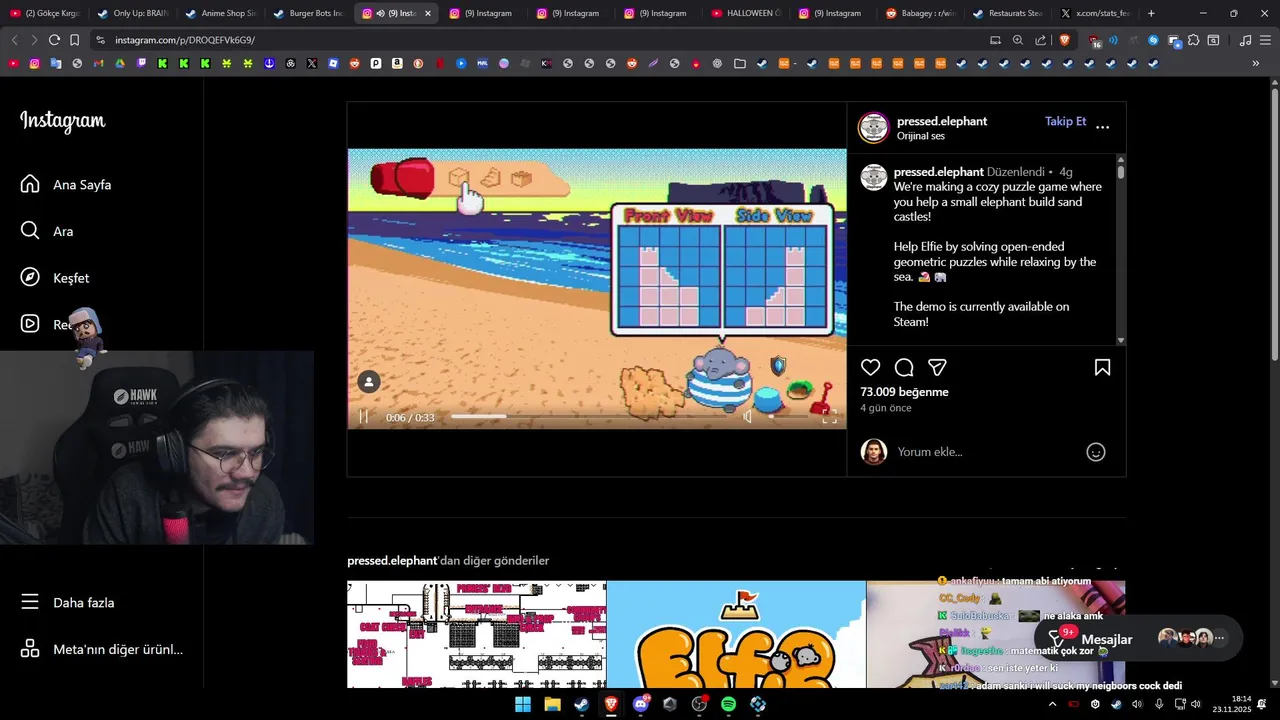Reload the page
This screenshot has height=720, width=1280.
point(54,40)
